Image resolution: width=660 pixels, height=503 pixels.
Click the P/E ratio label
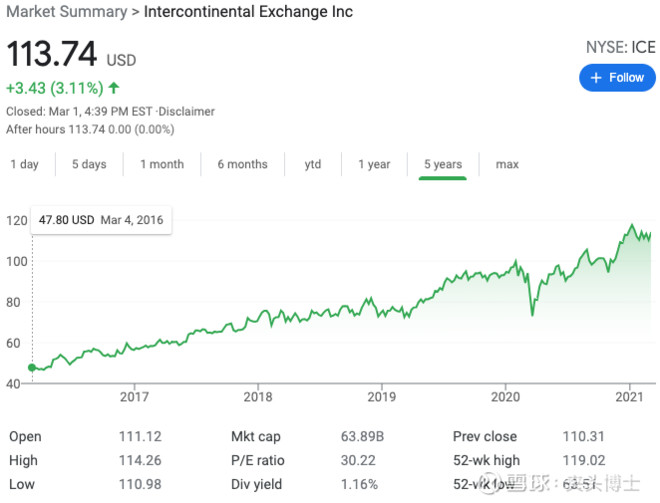pyautogui.click(x=258, y=460)
